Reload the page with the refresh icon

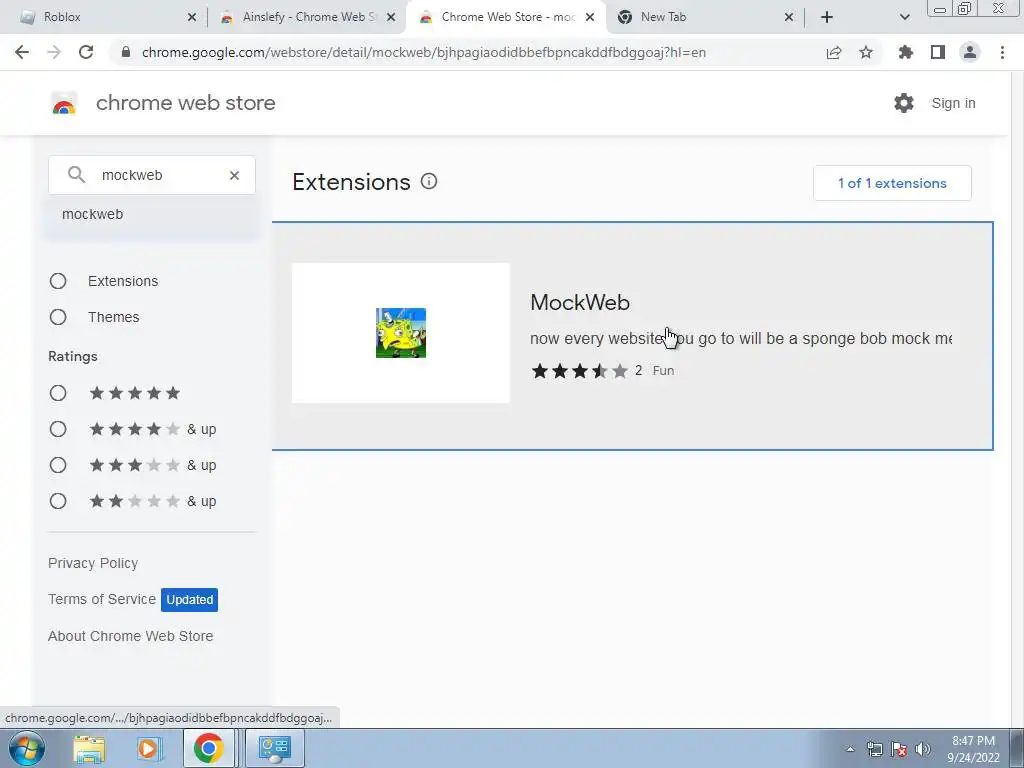86,52
